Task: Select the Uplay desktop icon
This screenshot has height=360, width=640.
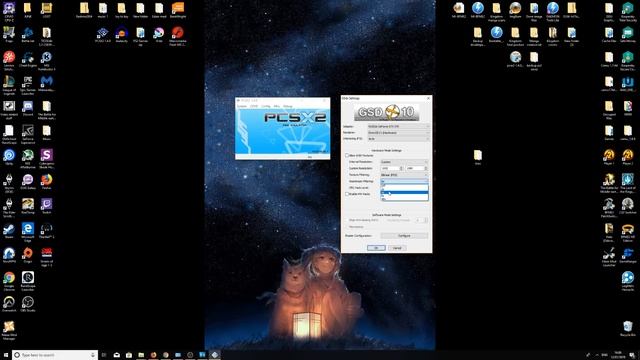Action: point(9,158)
